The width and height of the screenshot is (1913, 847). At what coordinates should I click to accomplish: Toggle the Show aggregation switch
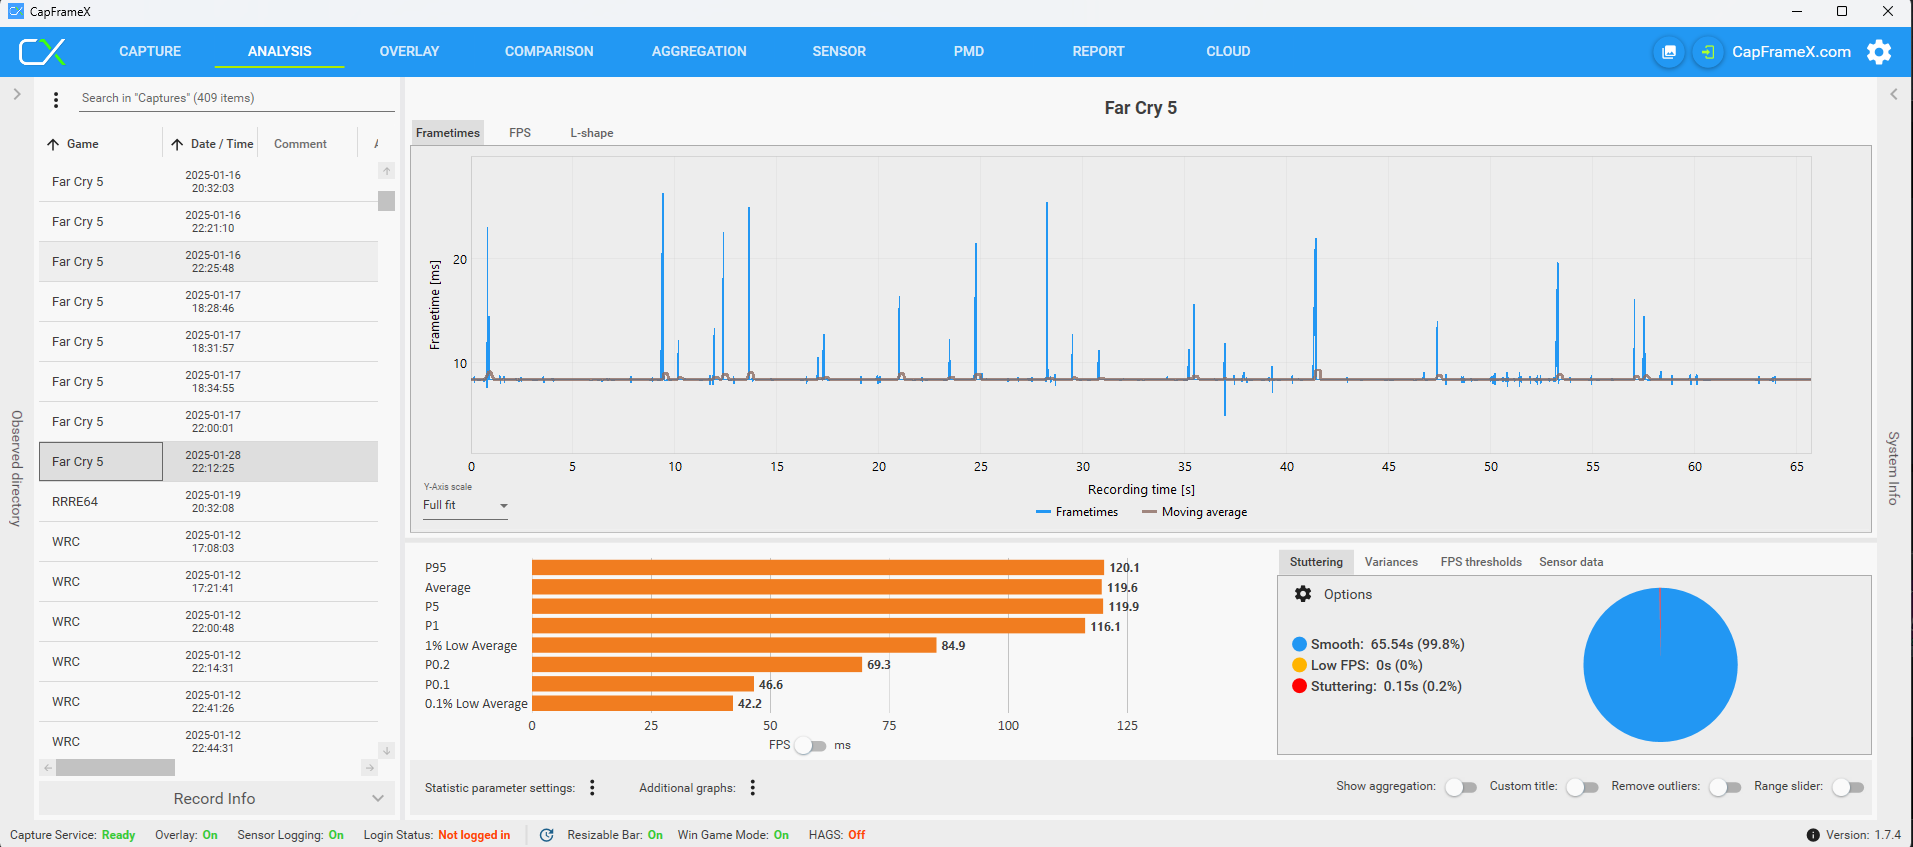[x=1460, y=787]
